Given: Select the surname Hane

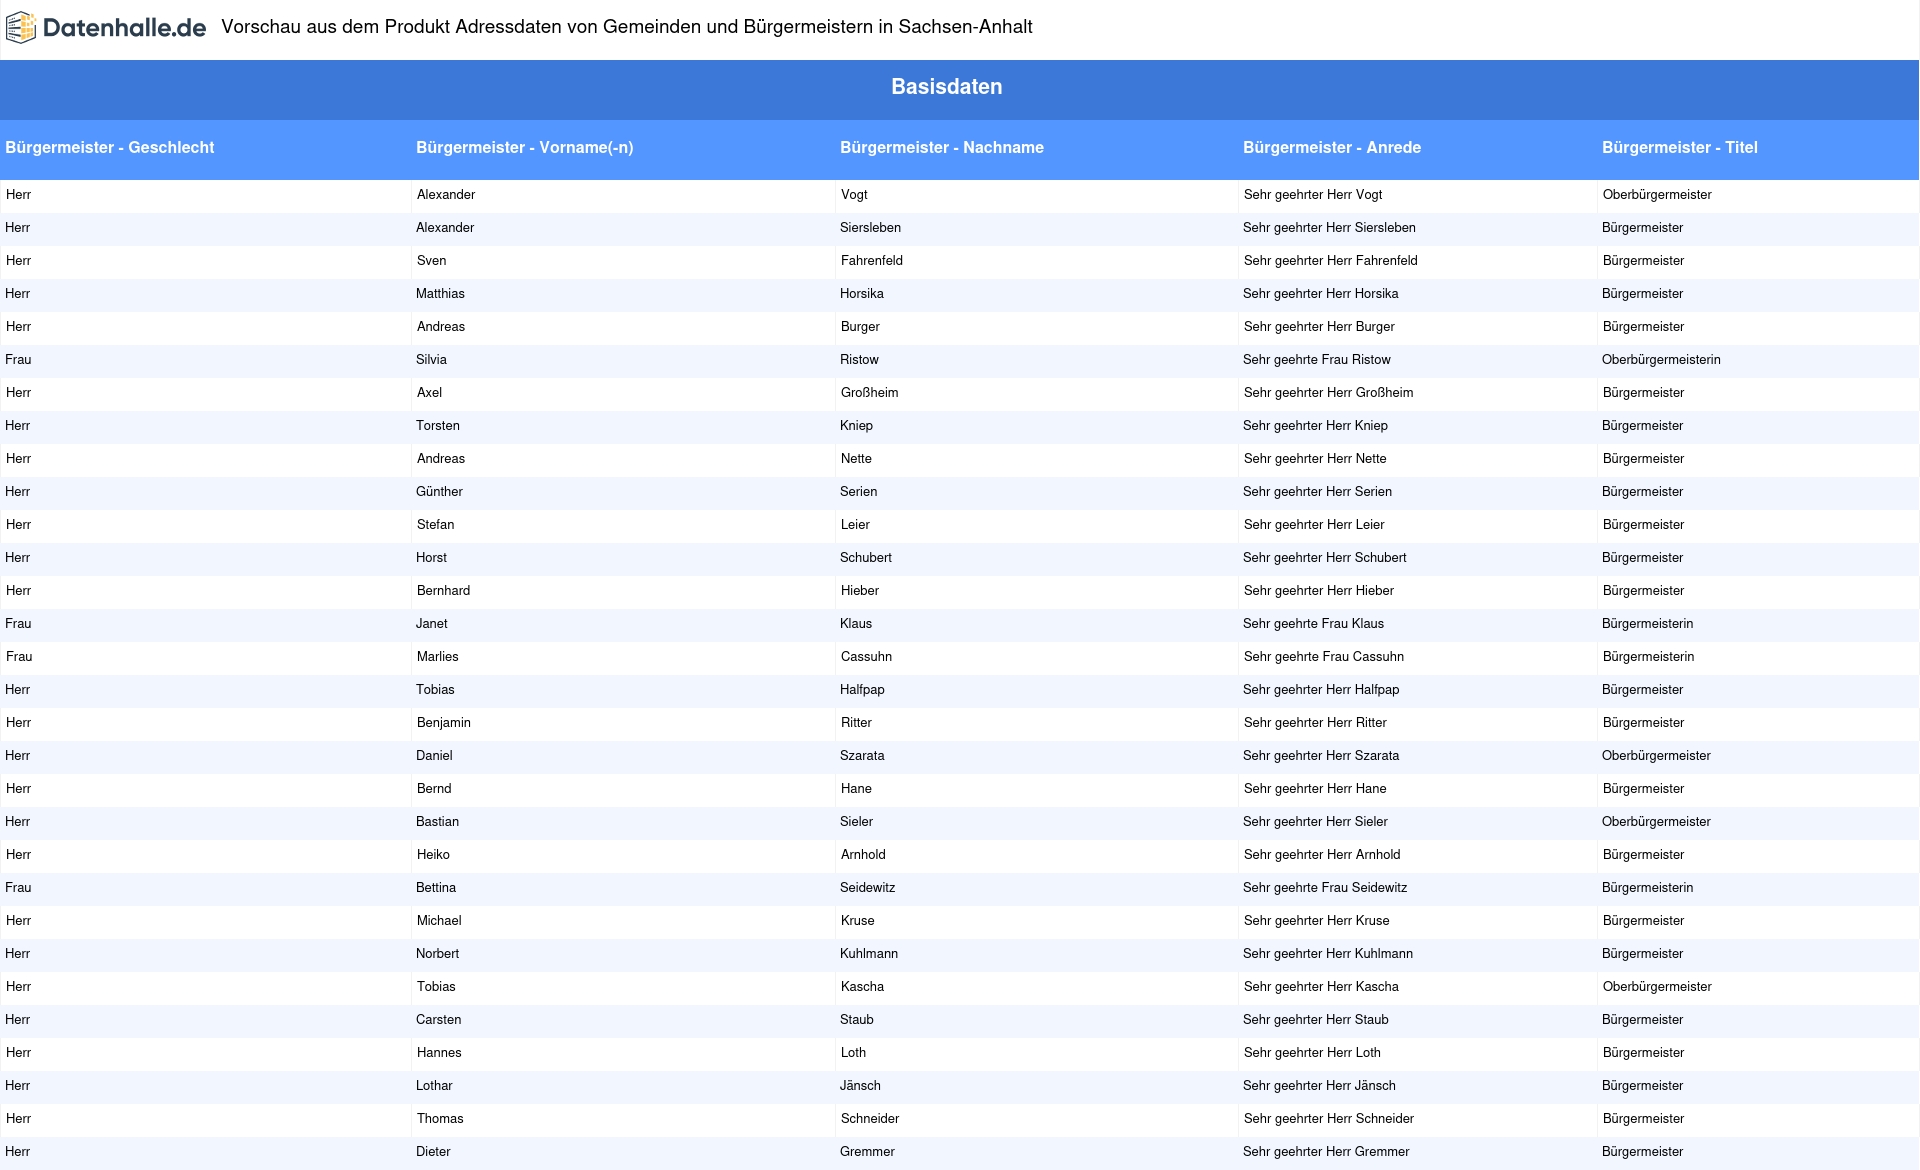Looking at the screenshot, I should pos(856,789).
